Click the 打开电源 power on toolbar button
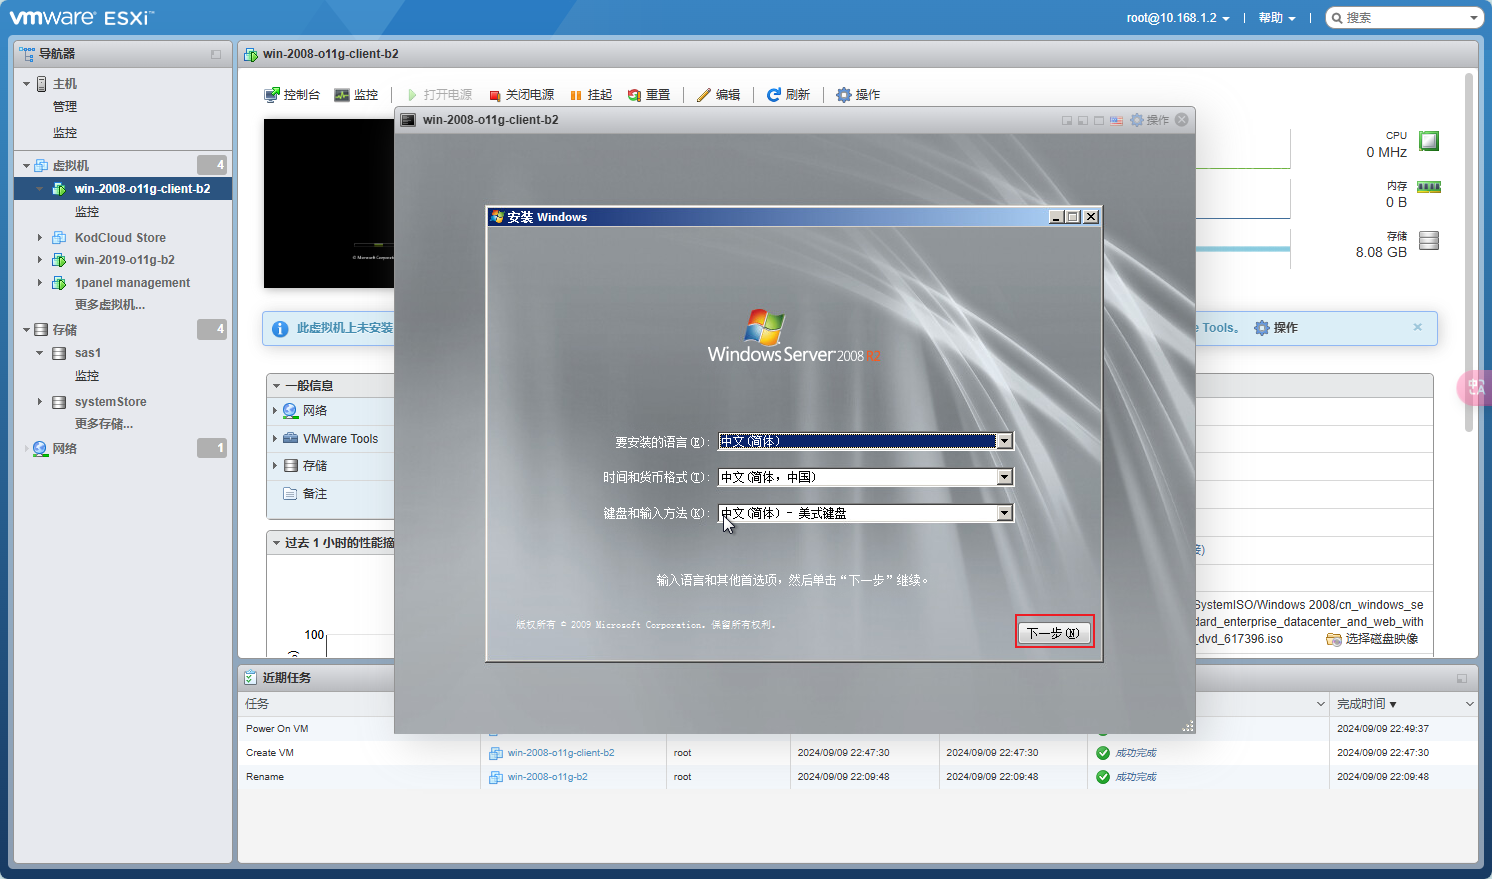Screen dimensions: 1492x879 pos(439,95)
